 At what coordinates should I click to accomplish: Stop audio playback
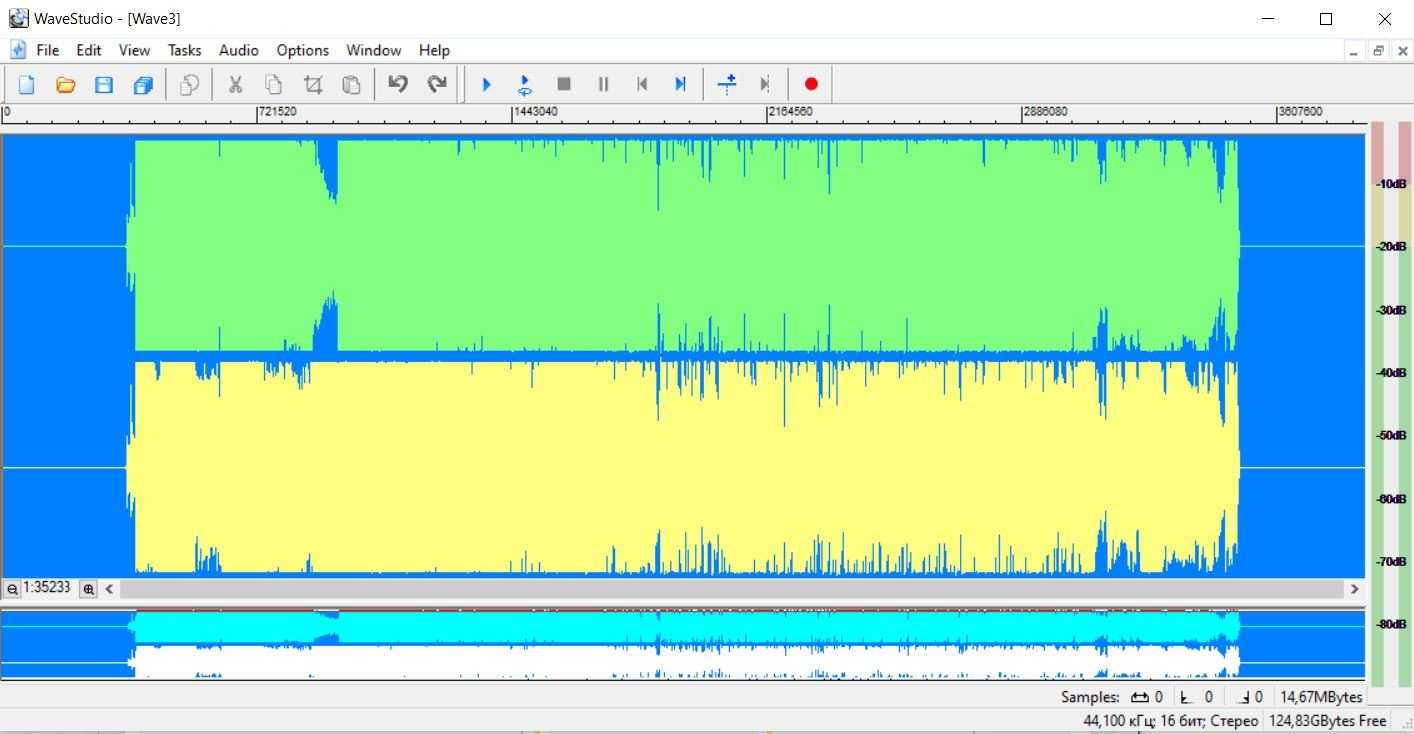pyautogui.click(x=564, y=85)
